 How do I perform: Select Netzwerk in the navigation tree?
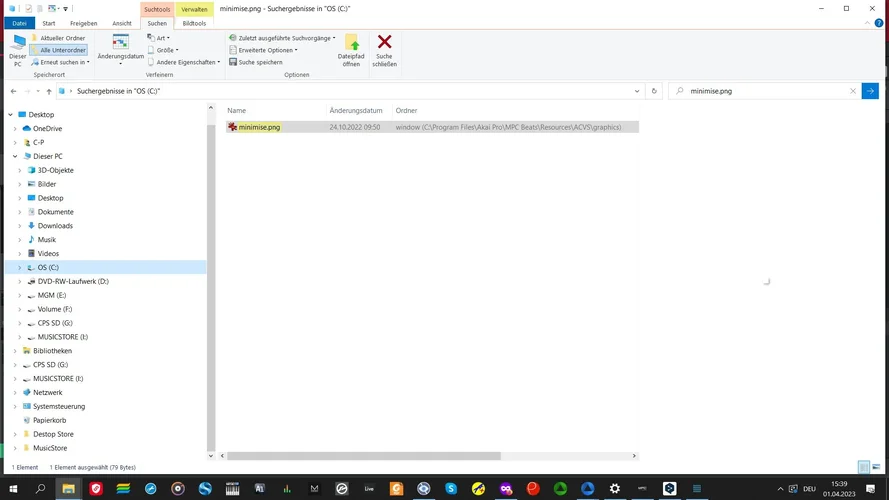click(48, 392)
